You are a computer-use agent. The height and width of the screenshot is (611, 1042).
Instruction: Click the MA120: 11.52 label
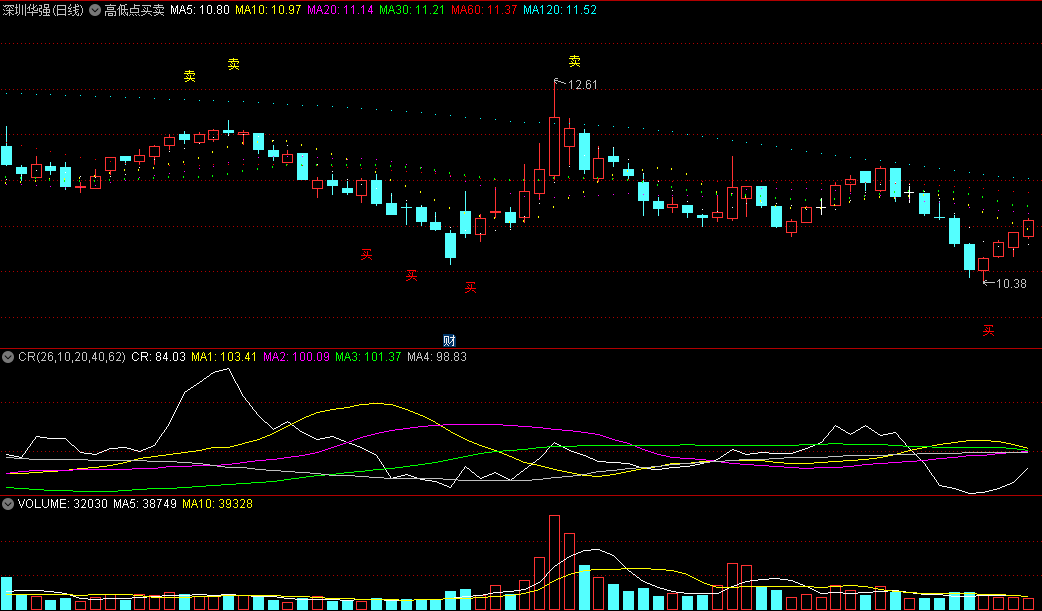pos(560,10)
